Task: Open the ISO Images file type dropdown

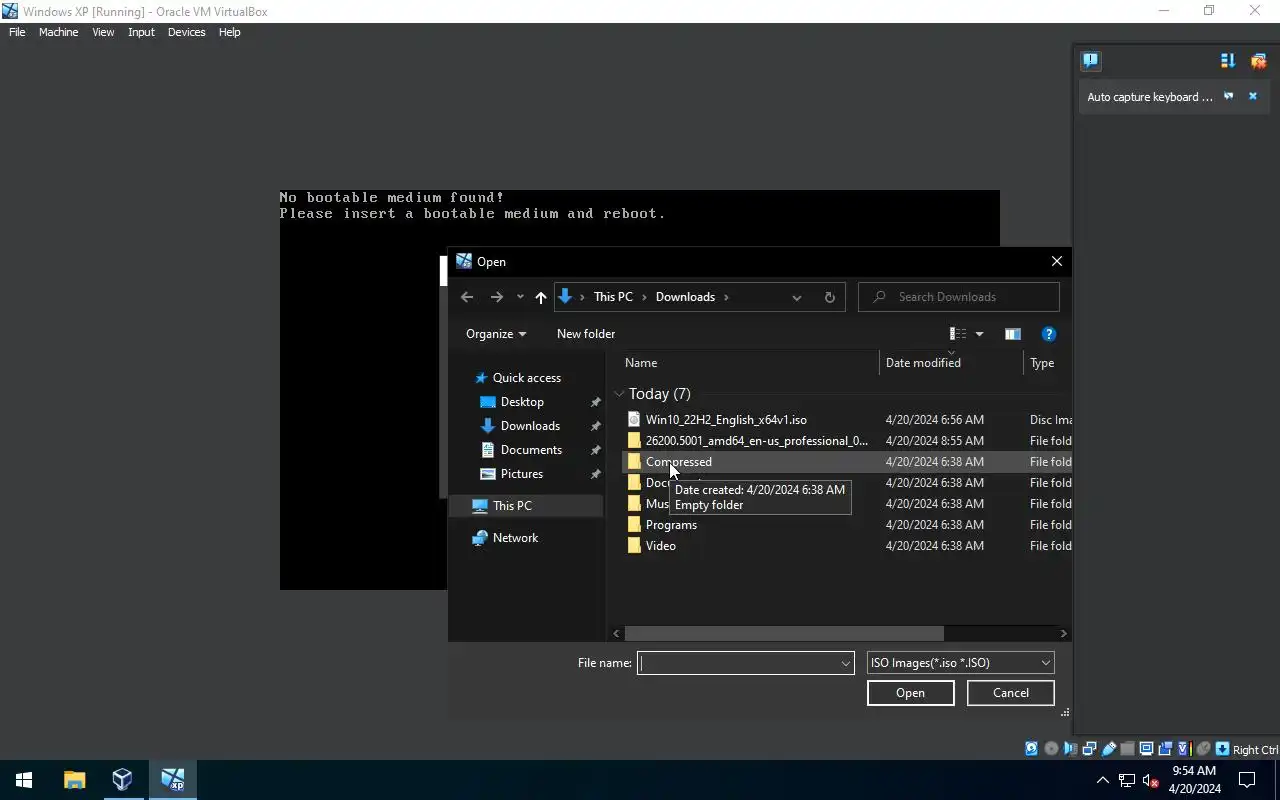Action: (960, 662)
